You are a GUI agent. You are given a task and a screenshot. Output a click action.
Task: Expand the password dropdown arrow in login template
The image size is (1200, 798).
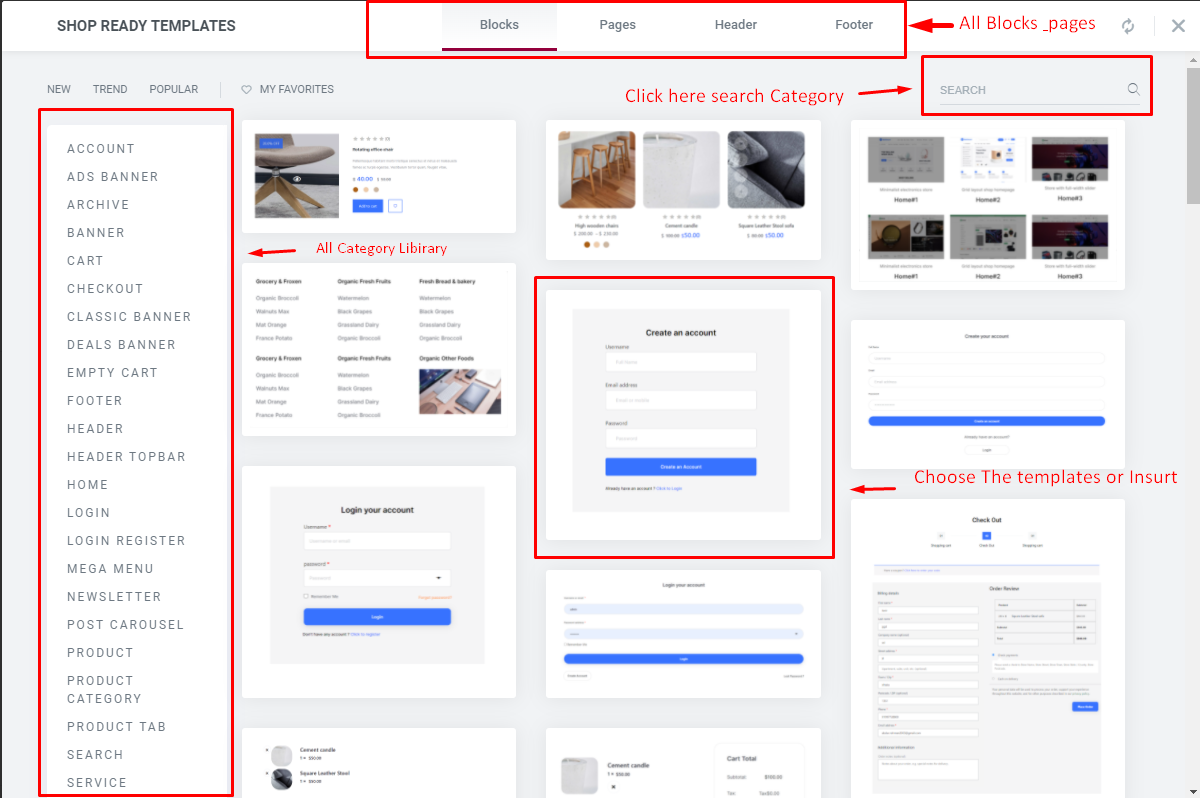pos(439,578)
